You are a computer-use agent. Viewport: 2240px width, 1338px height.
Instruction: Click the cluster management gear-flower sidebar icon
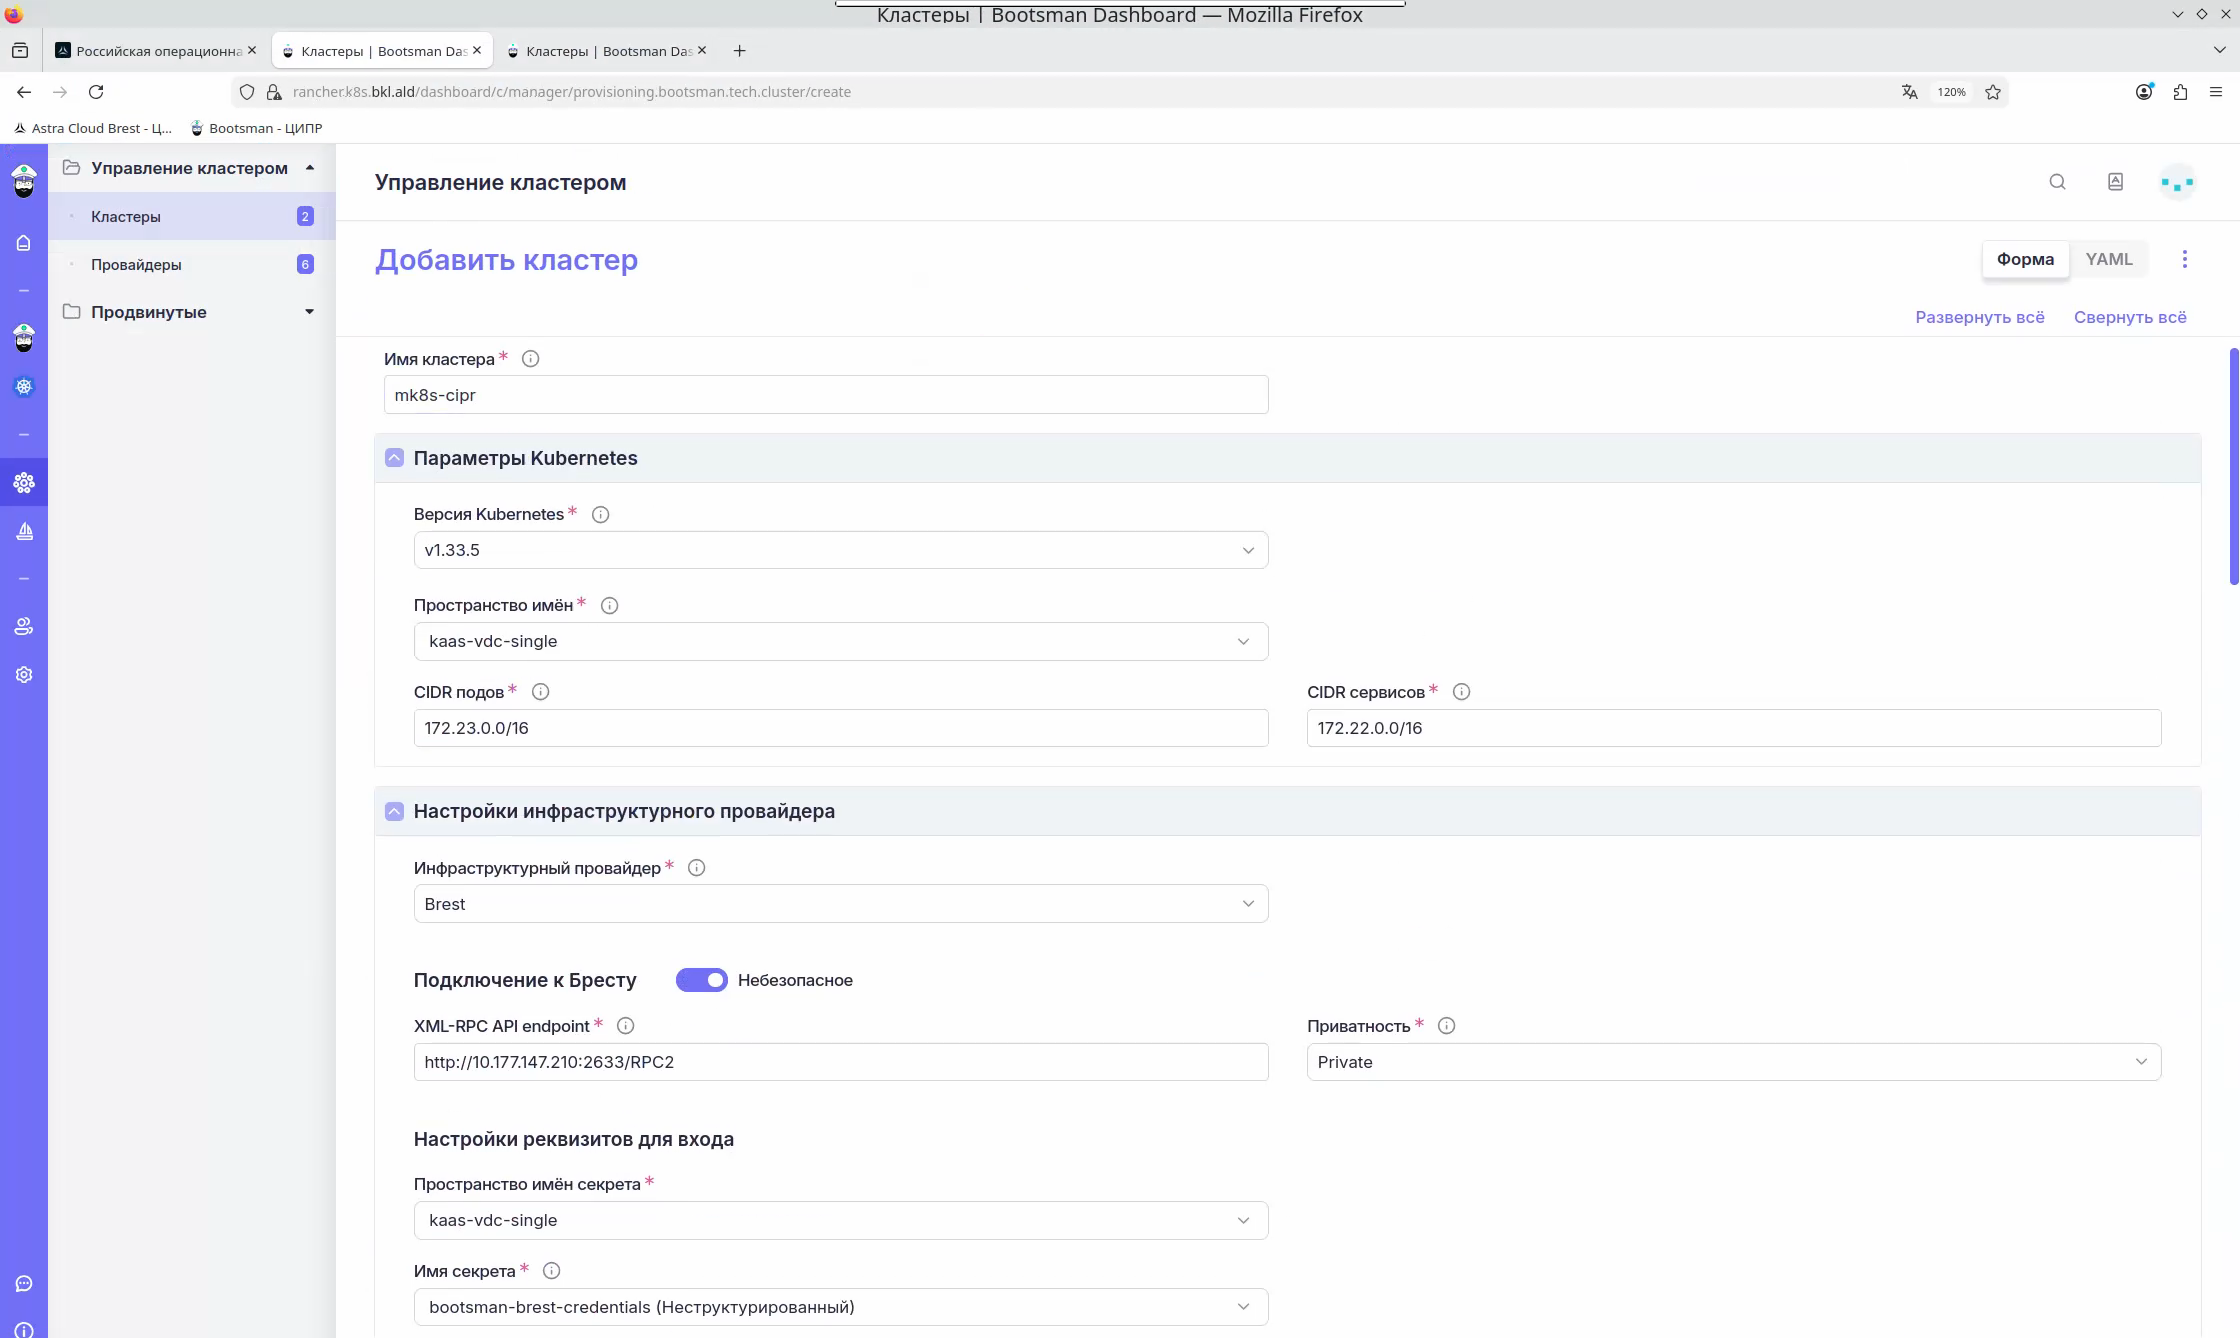click(24, 483)
